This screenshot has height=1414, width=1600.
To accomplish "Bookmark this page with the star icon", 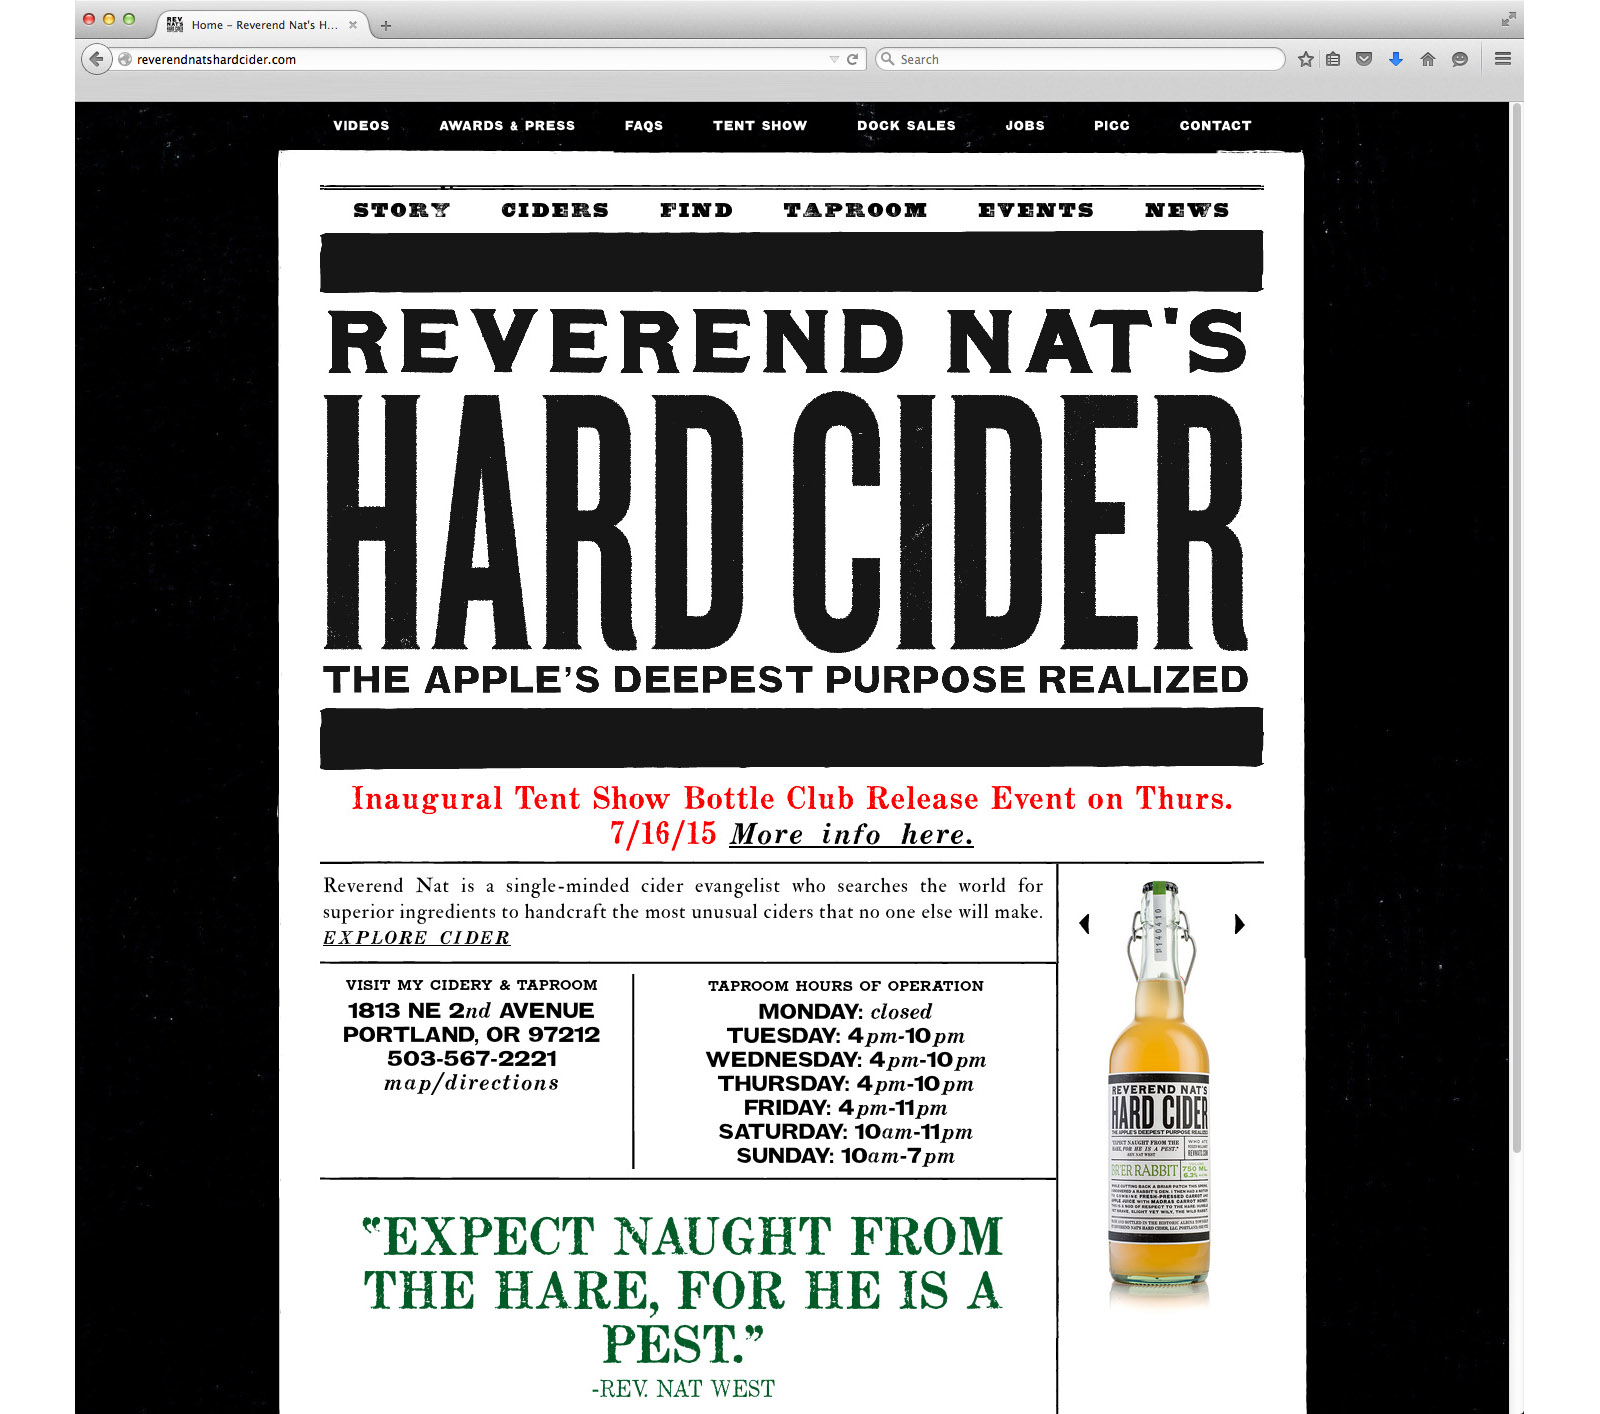I will coord(1305,59).
